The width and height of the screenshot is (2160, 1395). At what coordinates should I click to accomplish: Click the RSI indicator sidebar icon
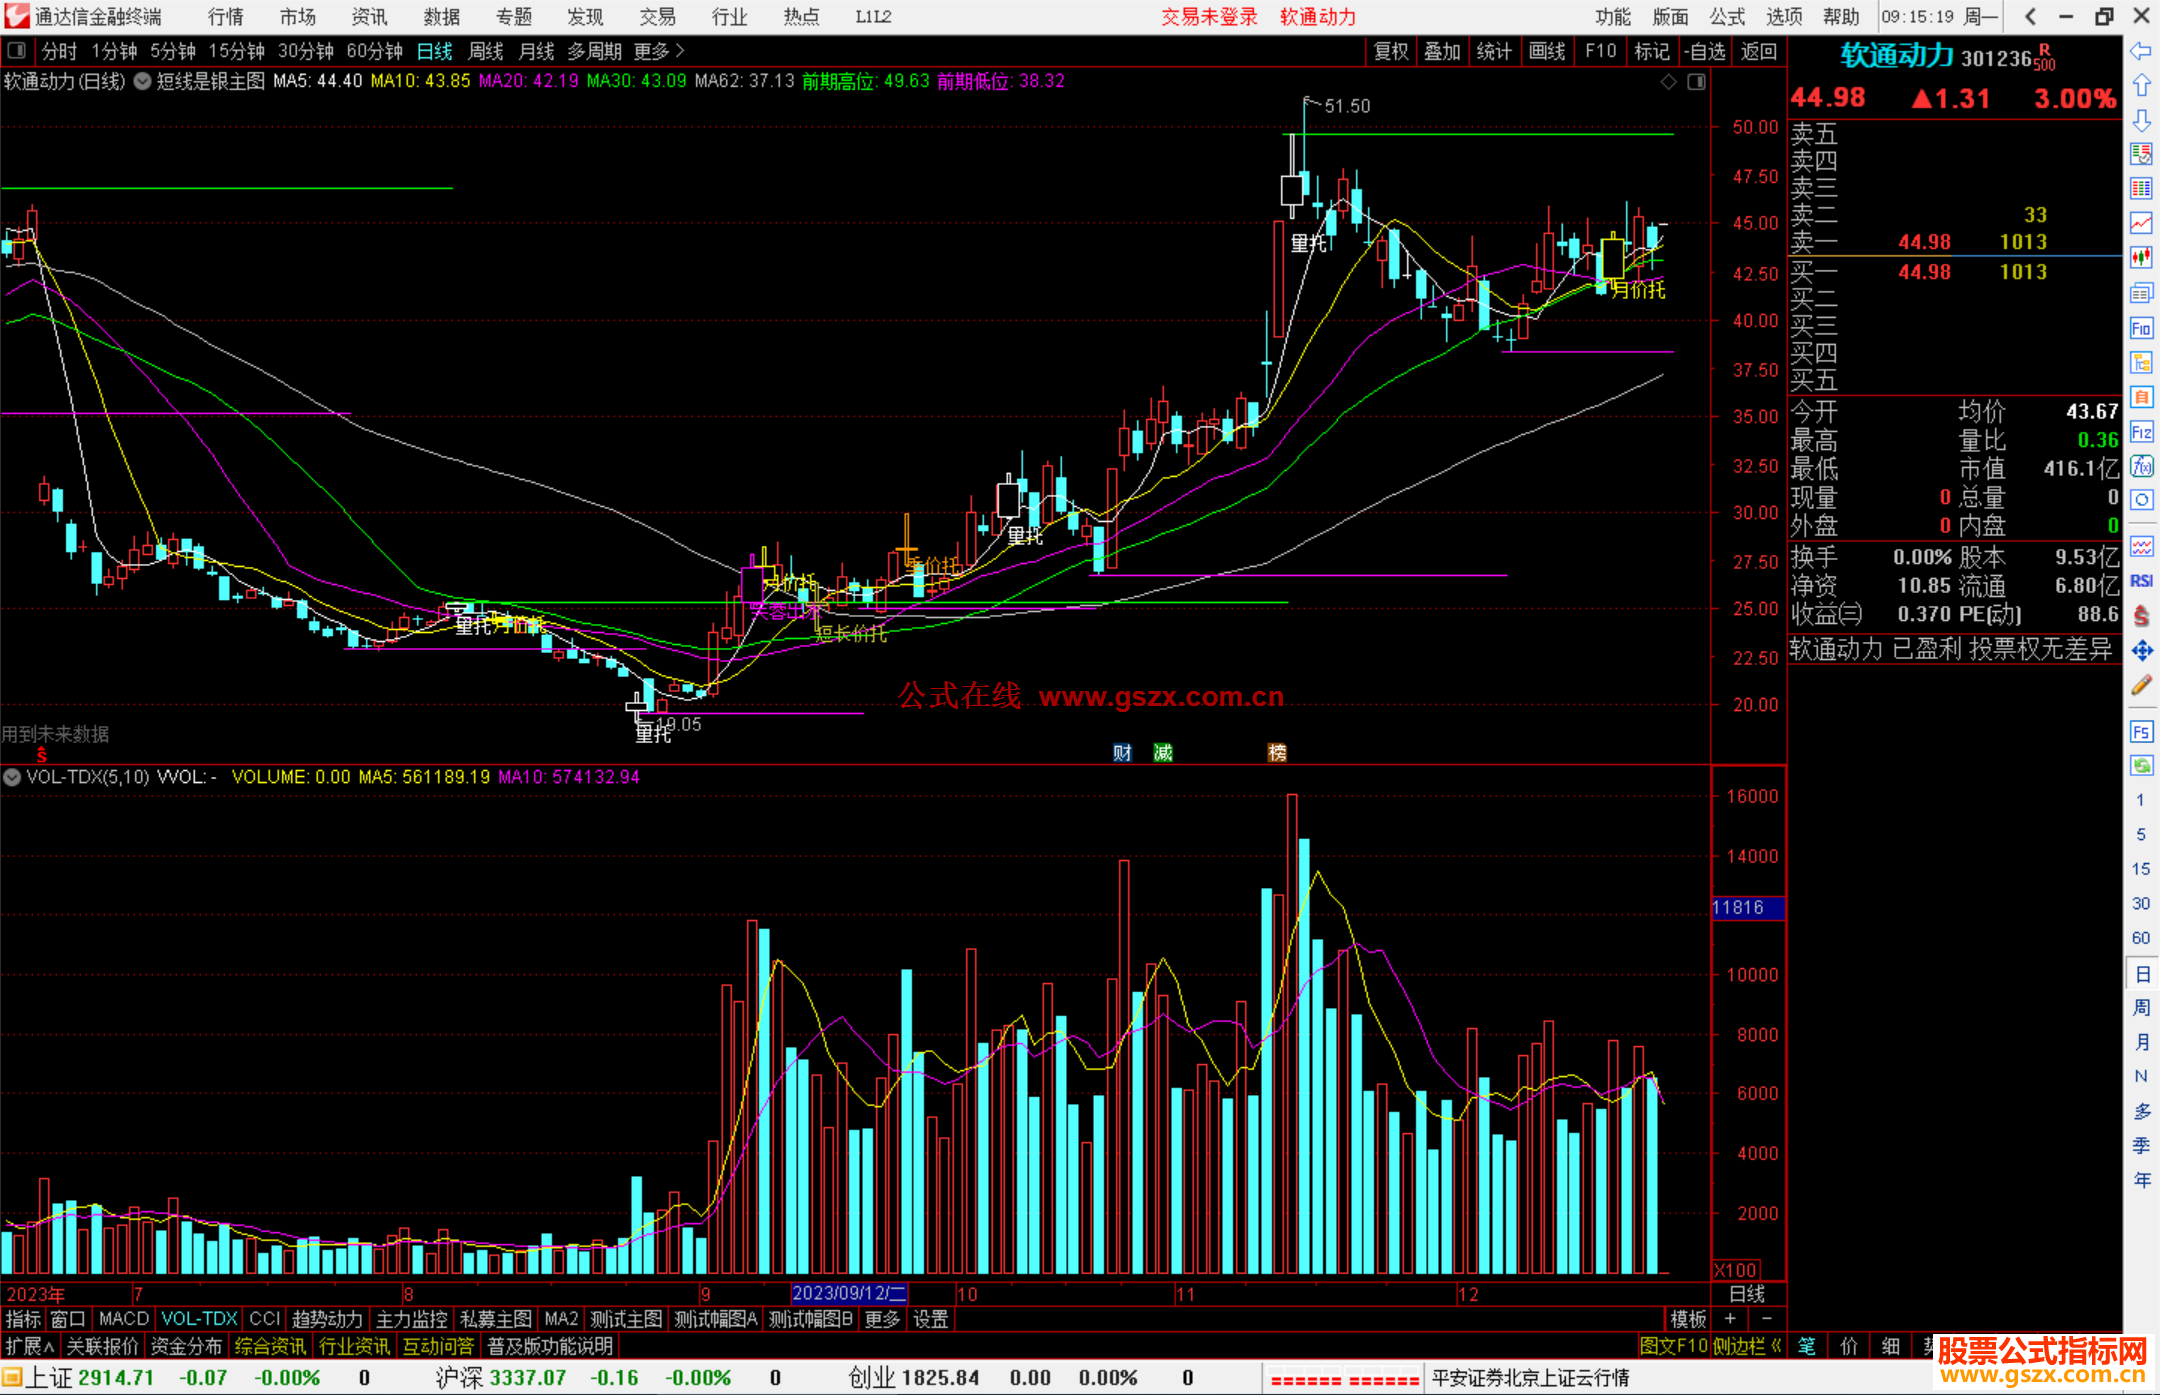pos(2141,581)
